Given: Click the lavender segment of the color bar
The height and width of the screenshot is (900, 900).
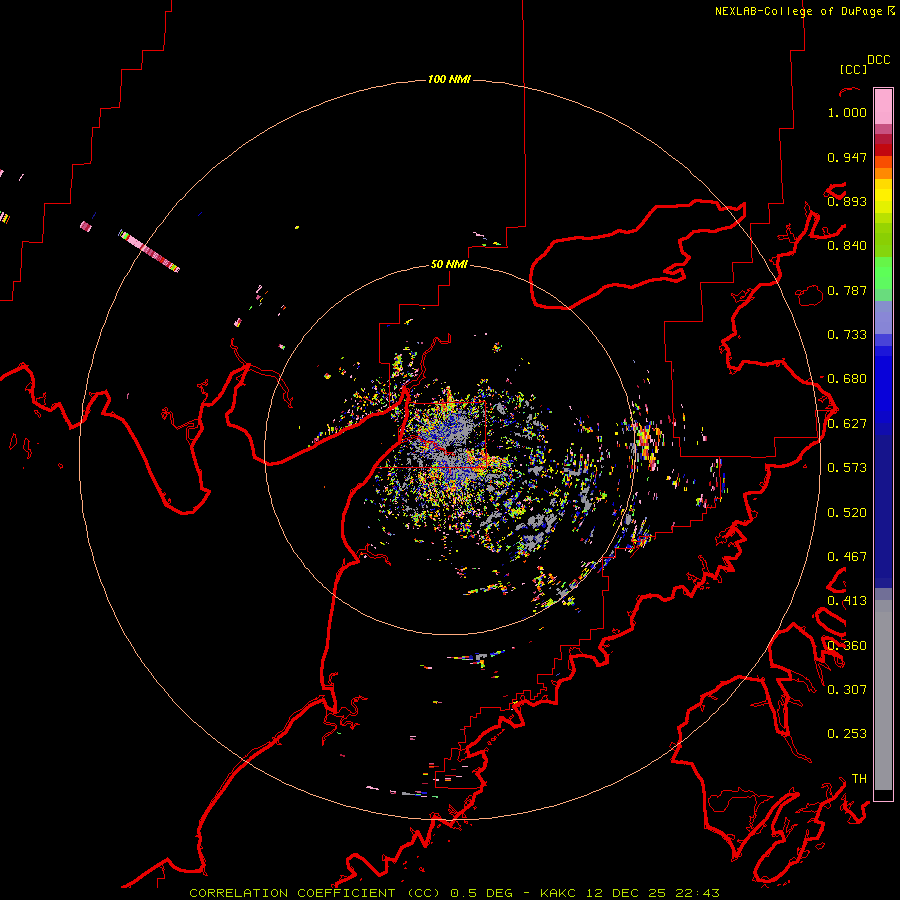Looking at the screenshot, I should tap(883, 319).
